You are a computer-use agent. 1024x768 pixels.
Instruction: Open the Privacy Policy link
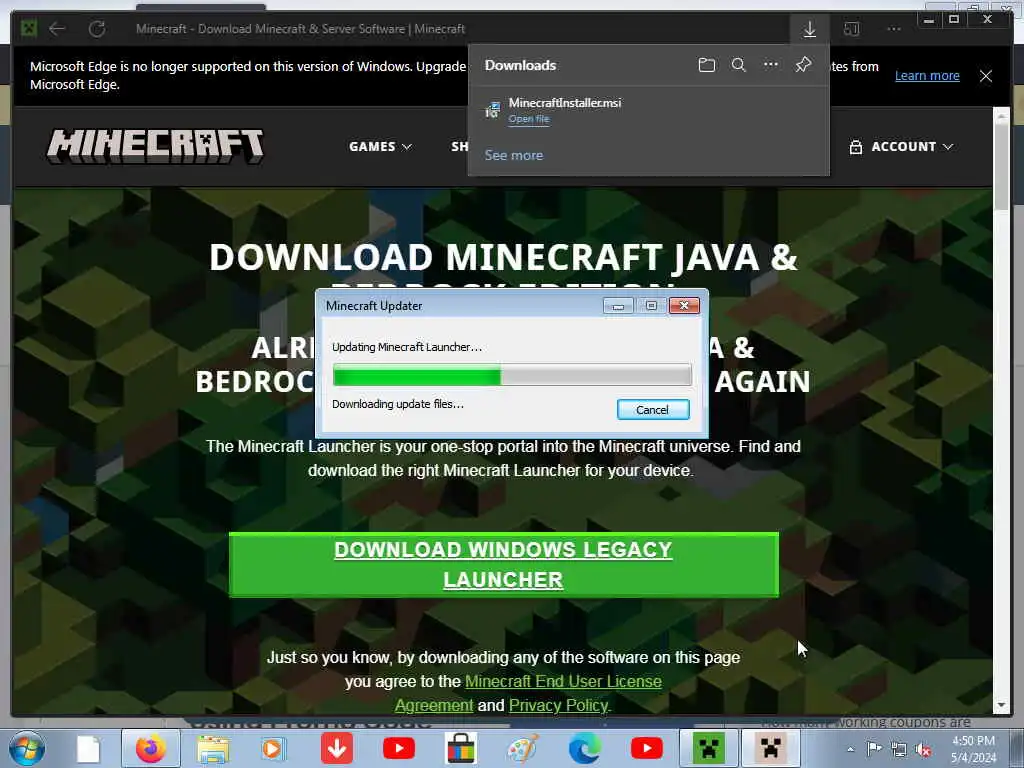coord(558,705)
